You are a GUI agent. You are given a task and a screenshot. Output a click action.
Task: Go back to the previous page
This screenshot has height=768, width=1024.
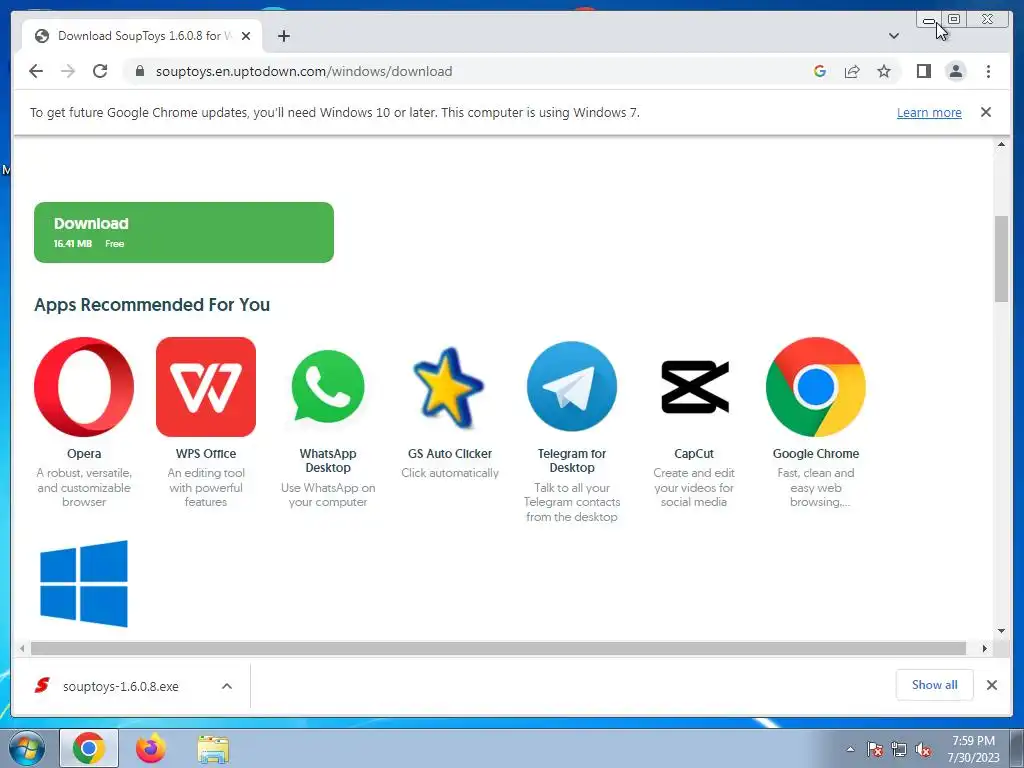click(x=36, y=71)
